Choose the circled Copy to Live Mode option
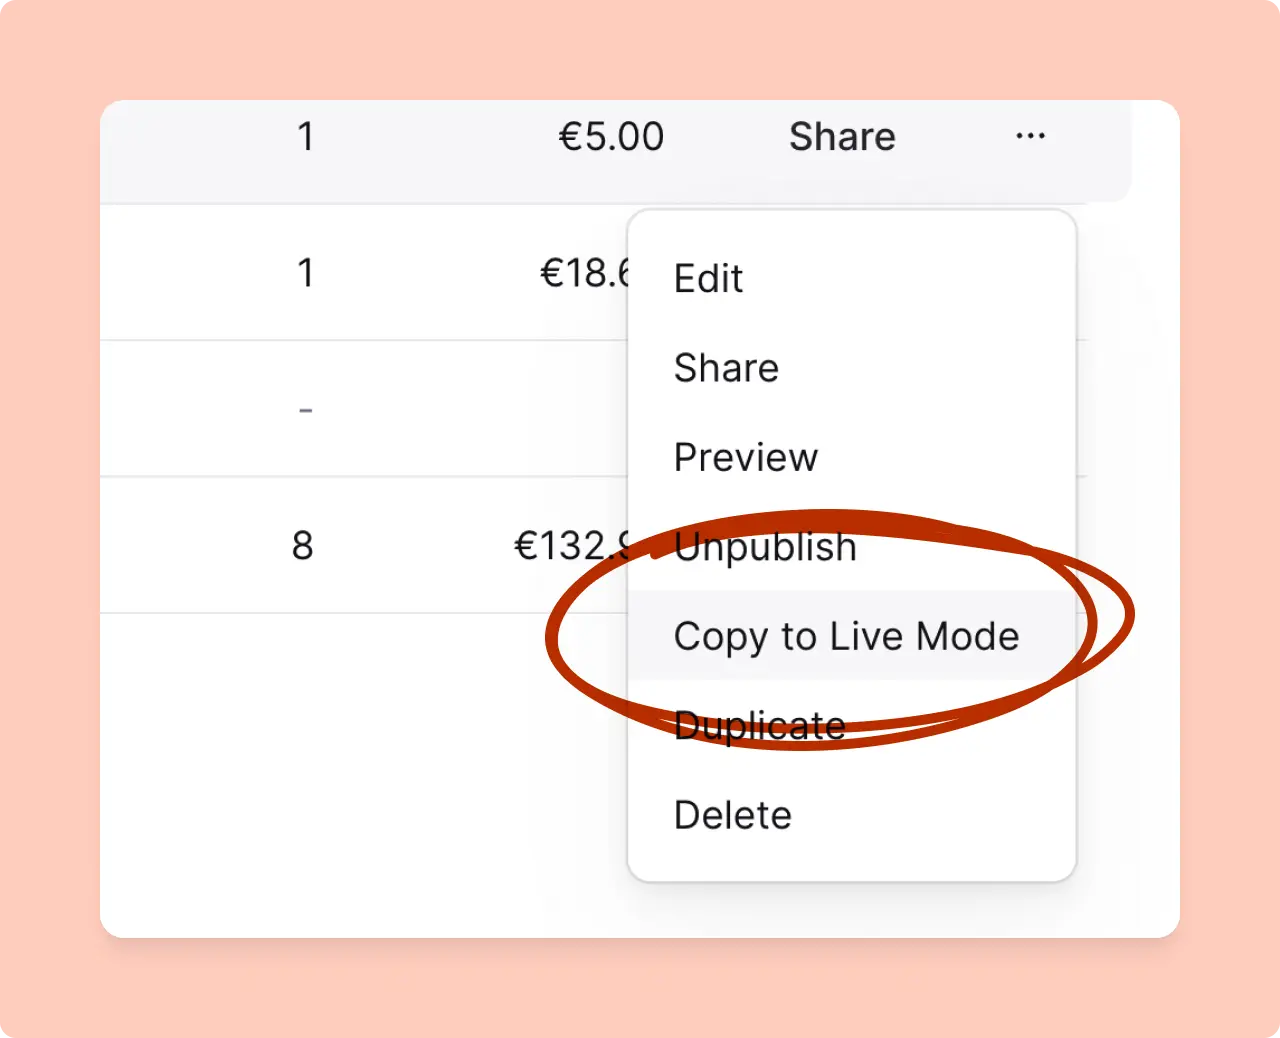 pos(847,636)
